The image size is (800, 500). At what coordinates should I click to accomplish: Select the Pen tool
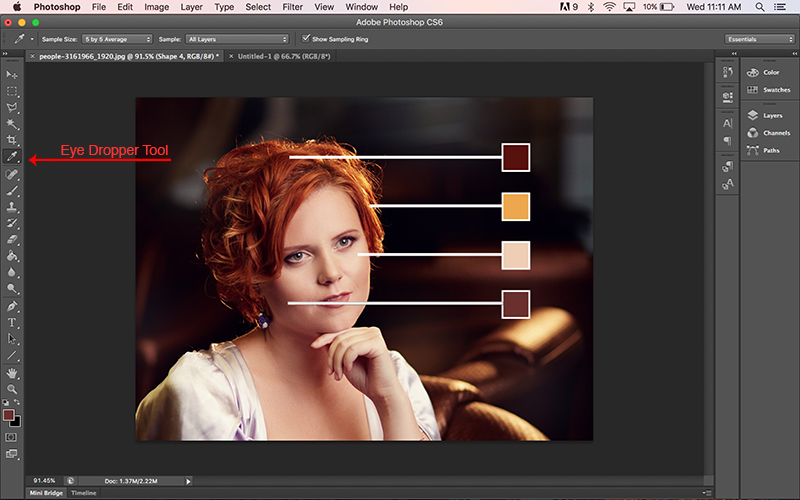coord(12,306)
